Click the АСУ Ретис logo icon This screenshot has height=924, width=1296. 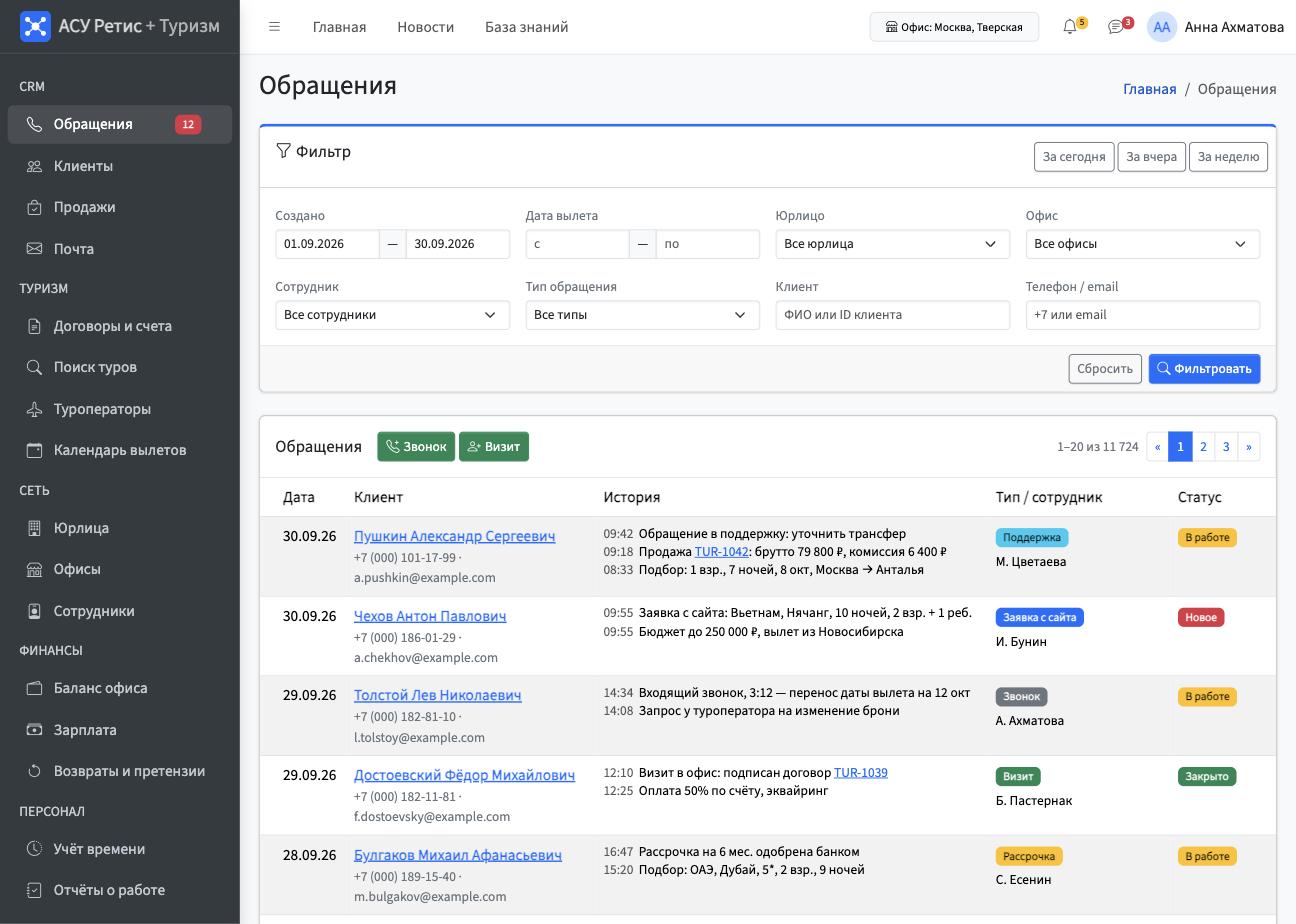click(x=35, y=26)
